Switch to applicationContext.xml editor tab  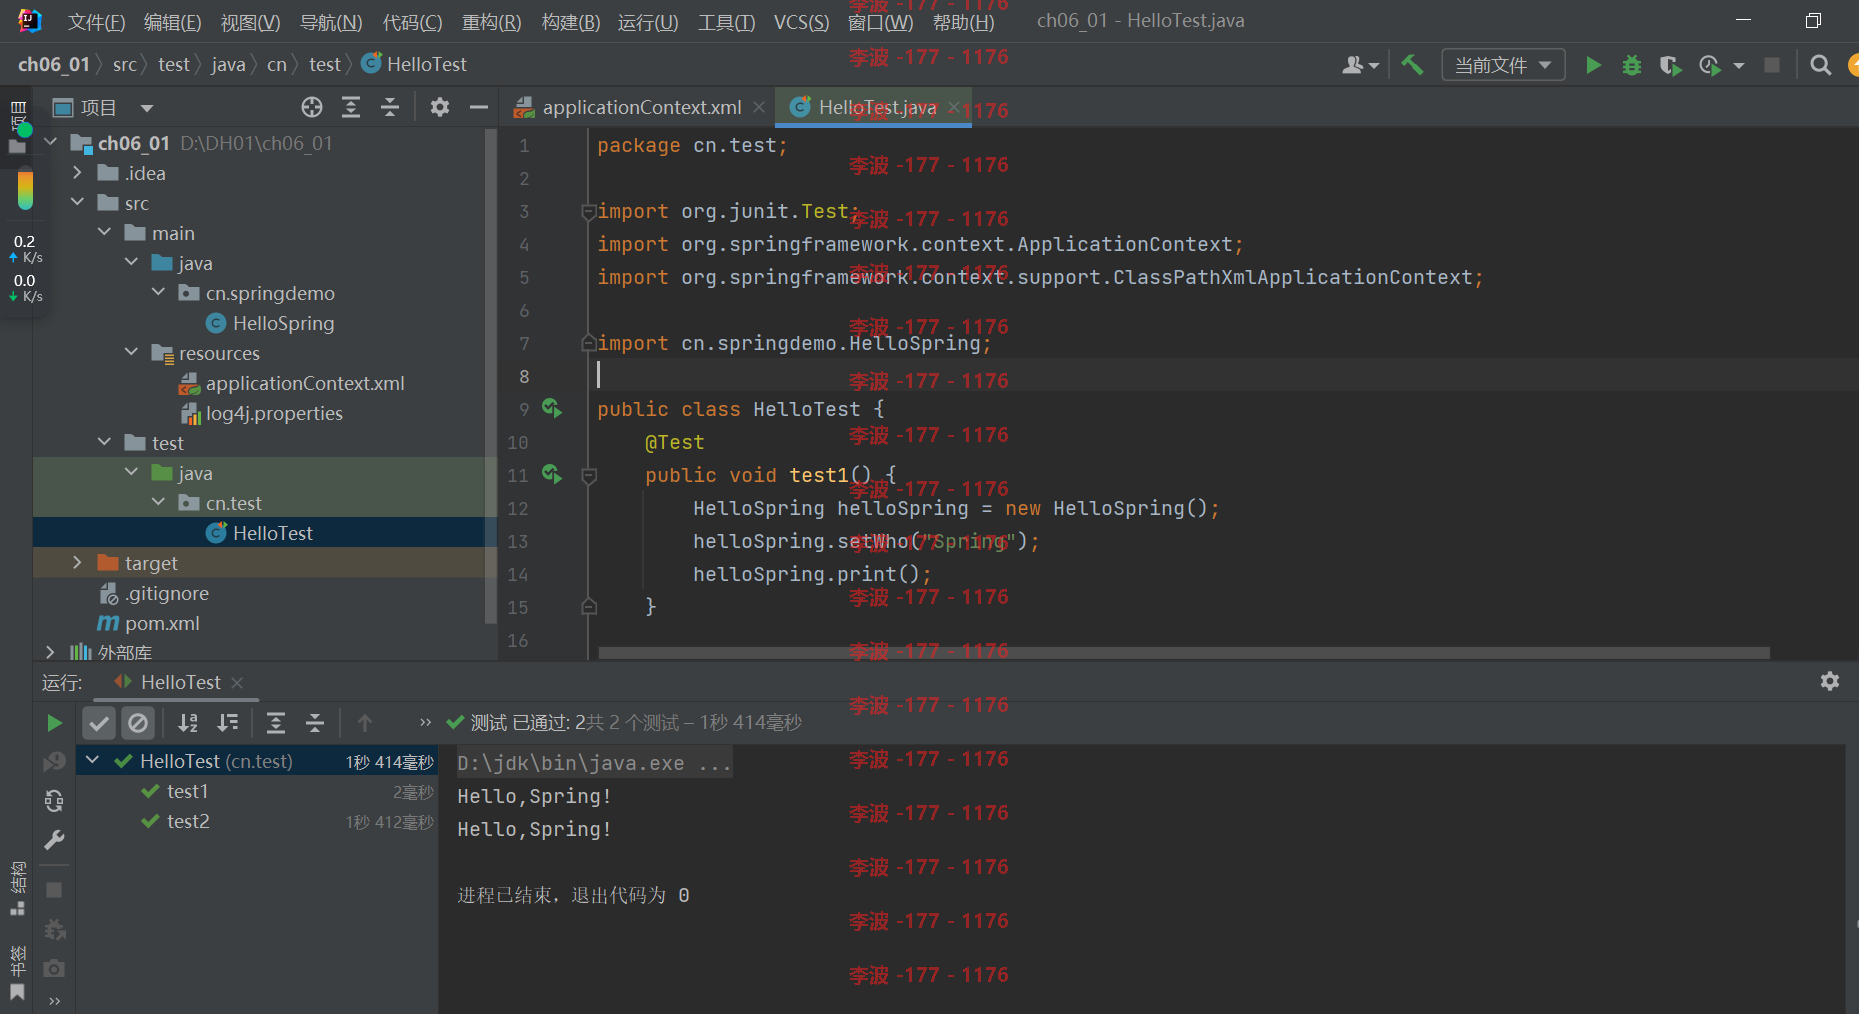(641, 107)
